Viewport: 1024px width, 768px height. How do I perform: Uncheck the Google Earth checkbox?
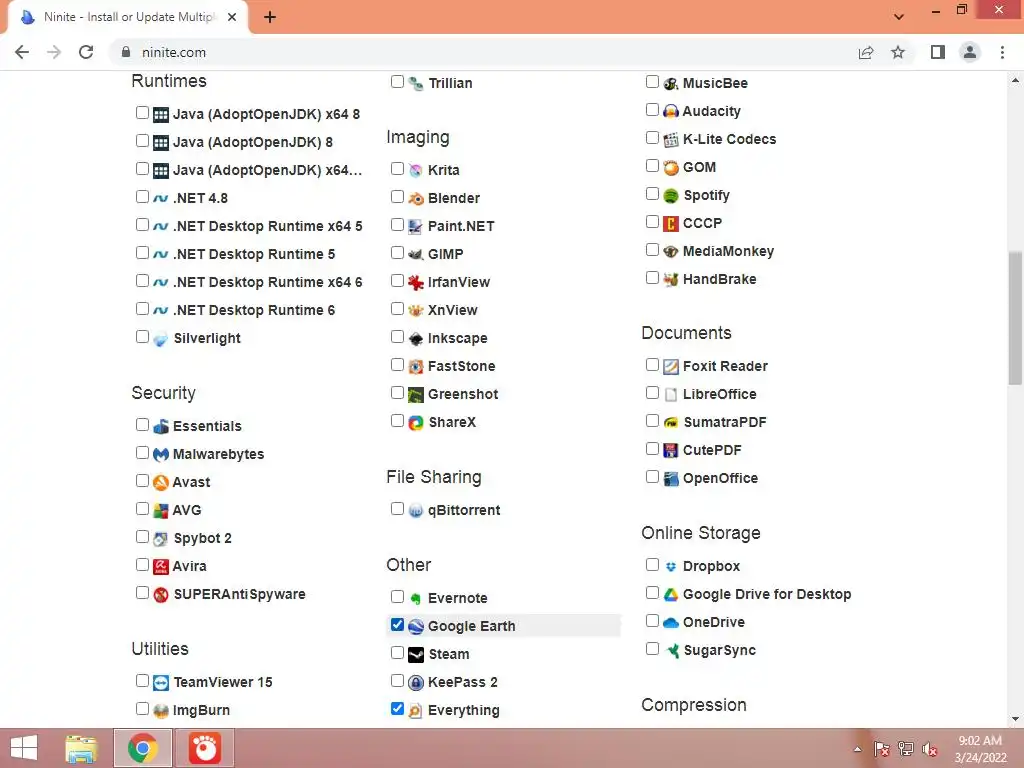click(x=397, y=625)
